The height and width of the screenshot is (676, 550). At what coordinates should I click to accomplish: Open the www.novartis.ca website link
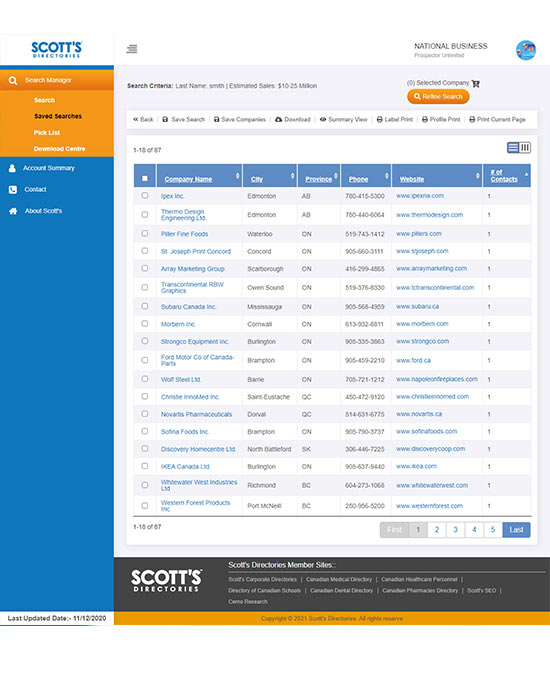(x=419, y=414)
